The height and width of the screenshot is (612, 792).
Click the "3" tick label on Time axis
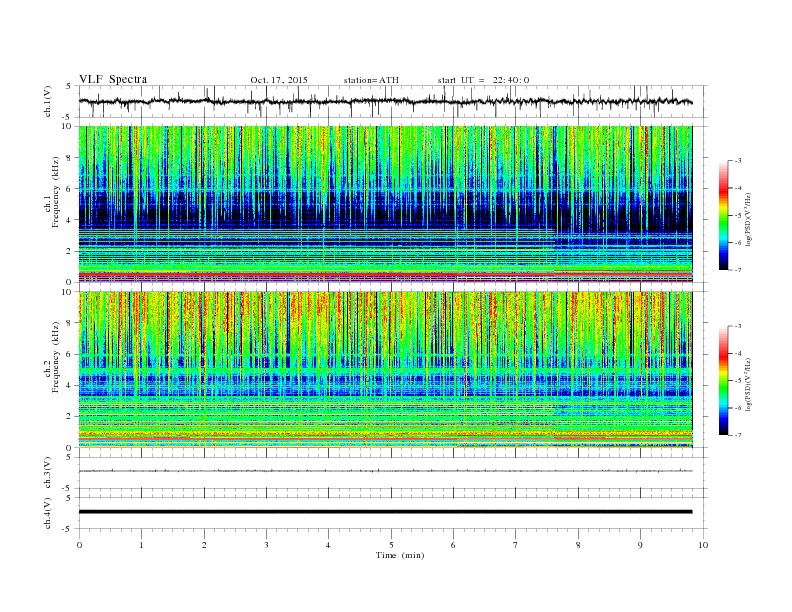click(x=266, y=545)
